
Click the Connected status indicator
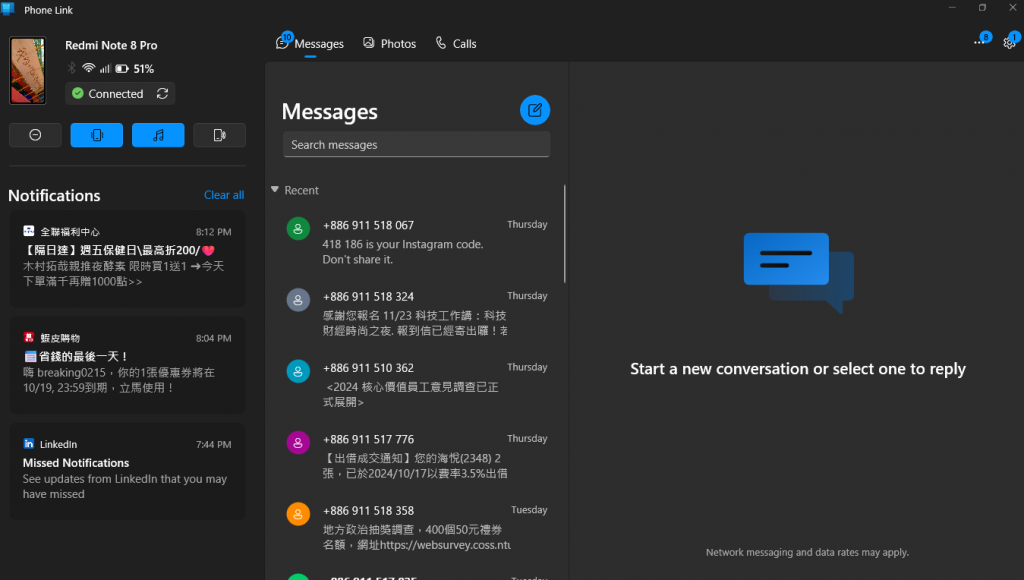tap(108, 93)
